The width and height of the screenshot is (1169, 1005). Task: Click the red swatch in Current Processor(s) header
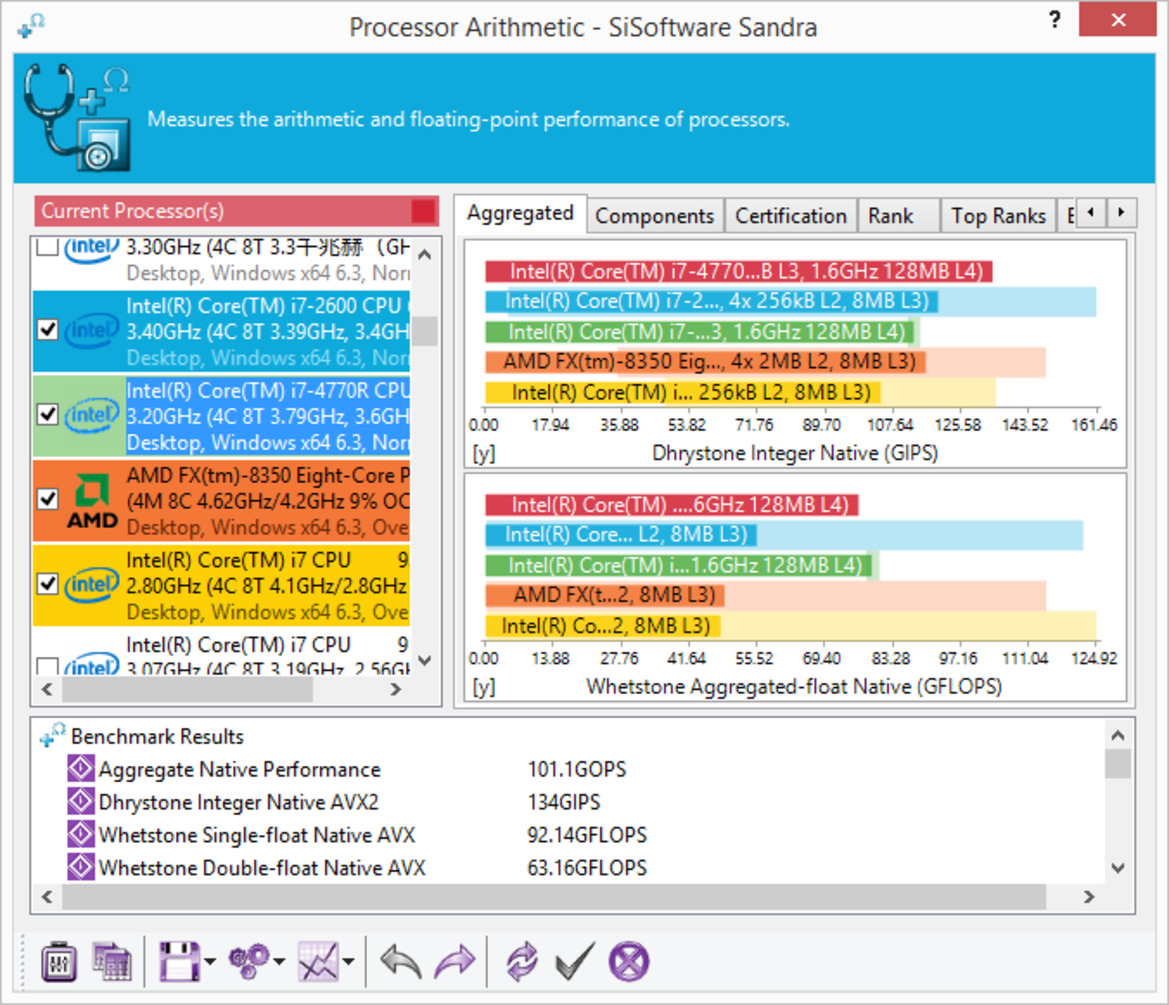click(423, 211)
